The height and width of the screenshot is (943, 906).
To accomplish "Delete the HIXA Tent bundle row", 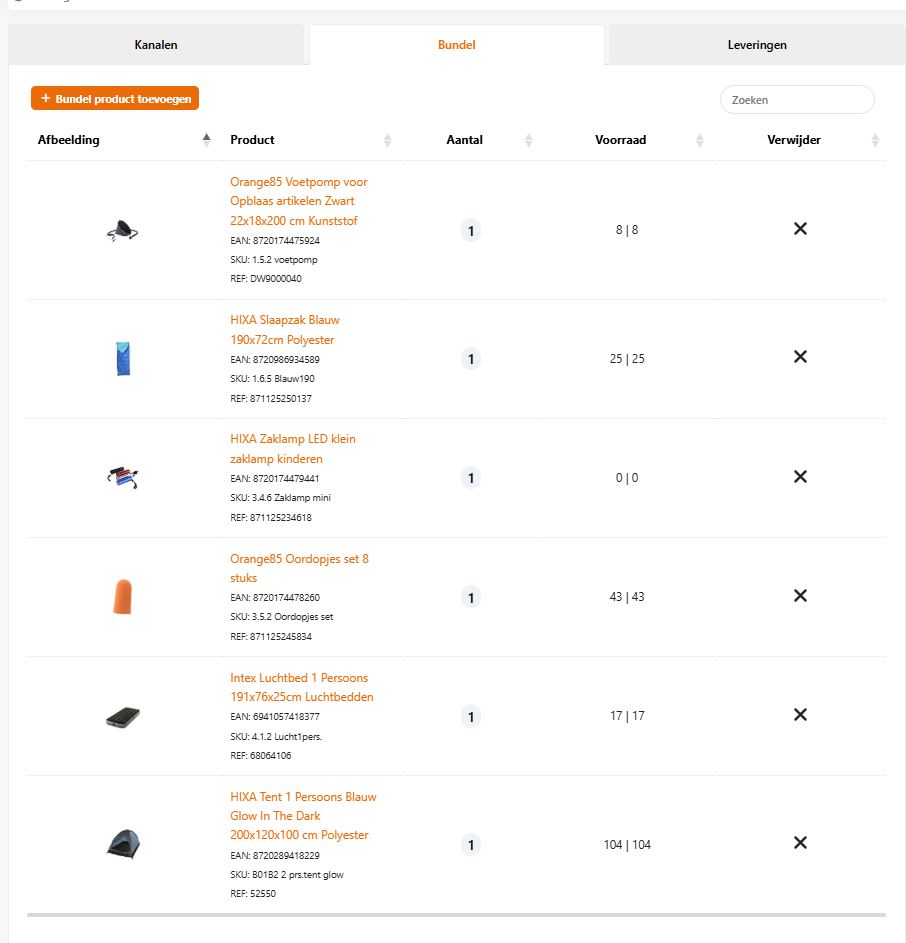I will point(800,842).
